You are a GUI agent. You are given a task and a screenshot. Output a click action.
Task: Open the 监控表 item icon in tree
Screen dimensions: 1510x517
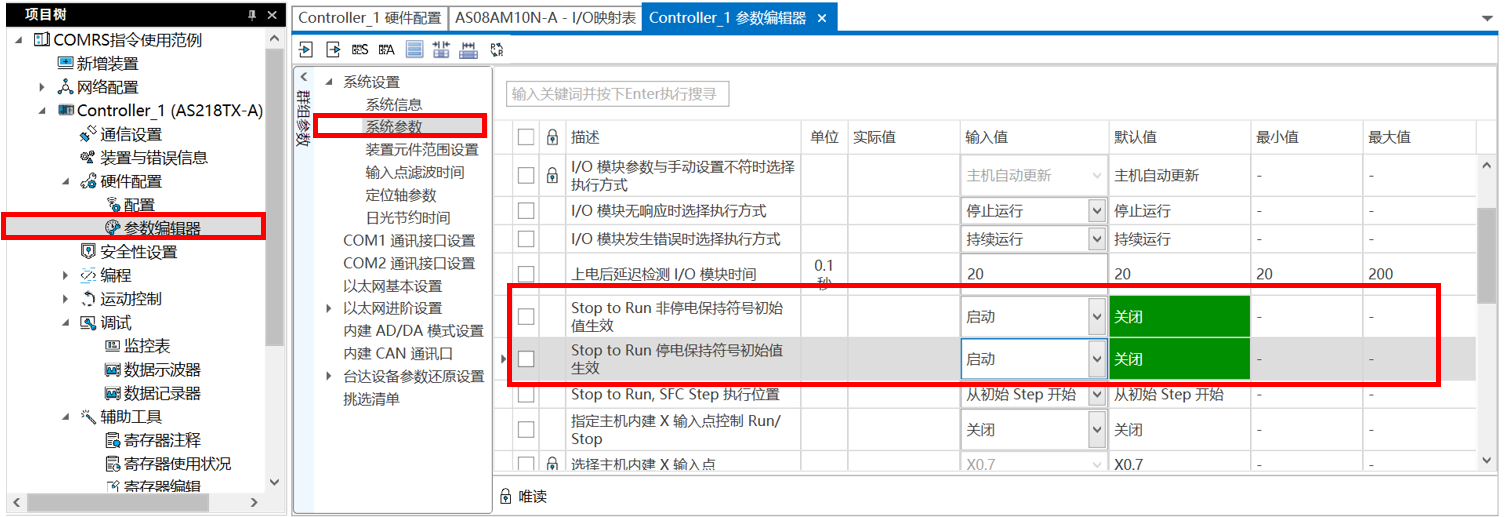(x=112, y=346)
